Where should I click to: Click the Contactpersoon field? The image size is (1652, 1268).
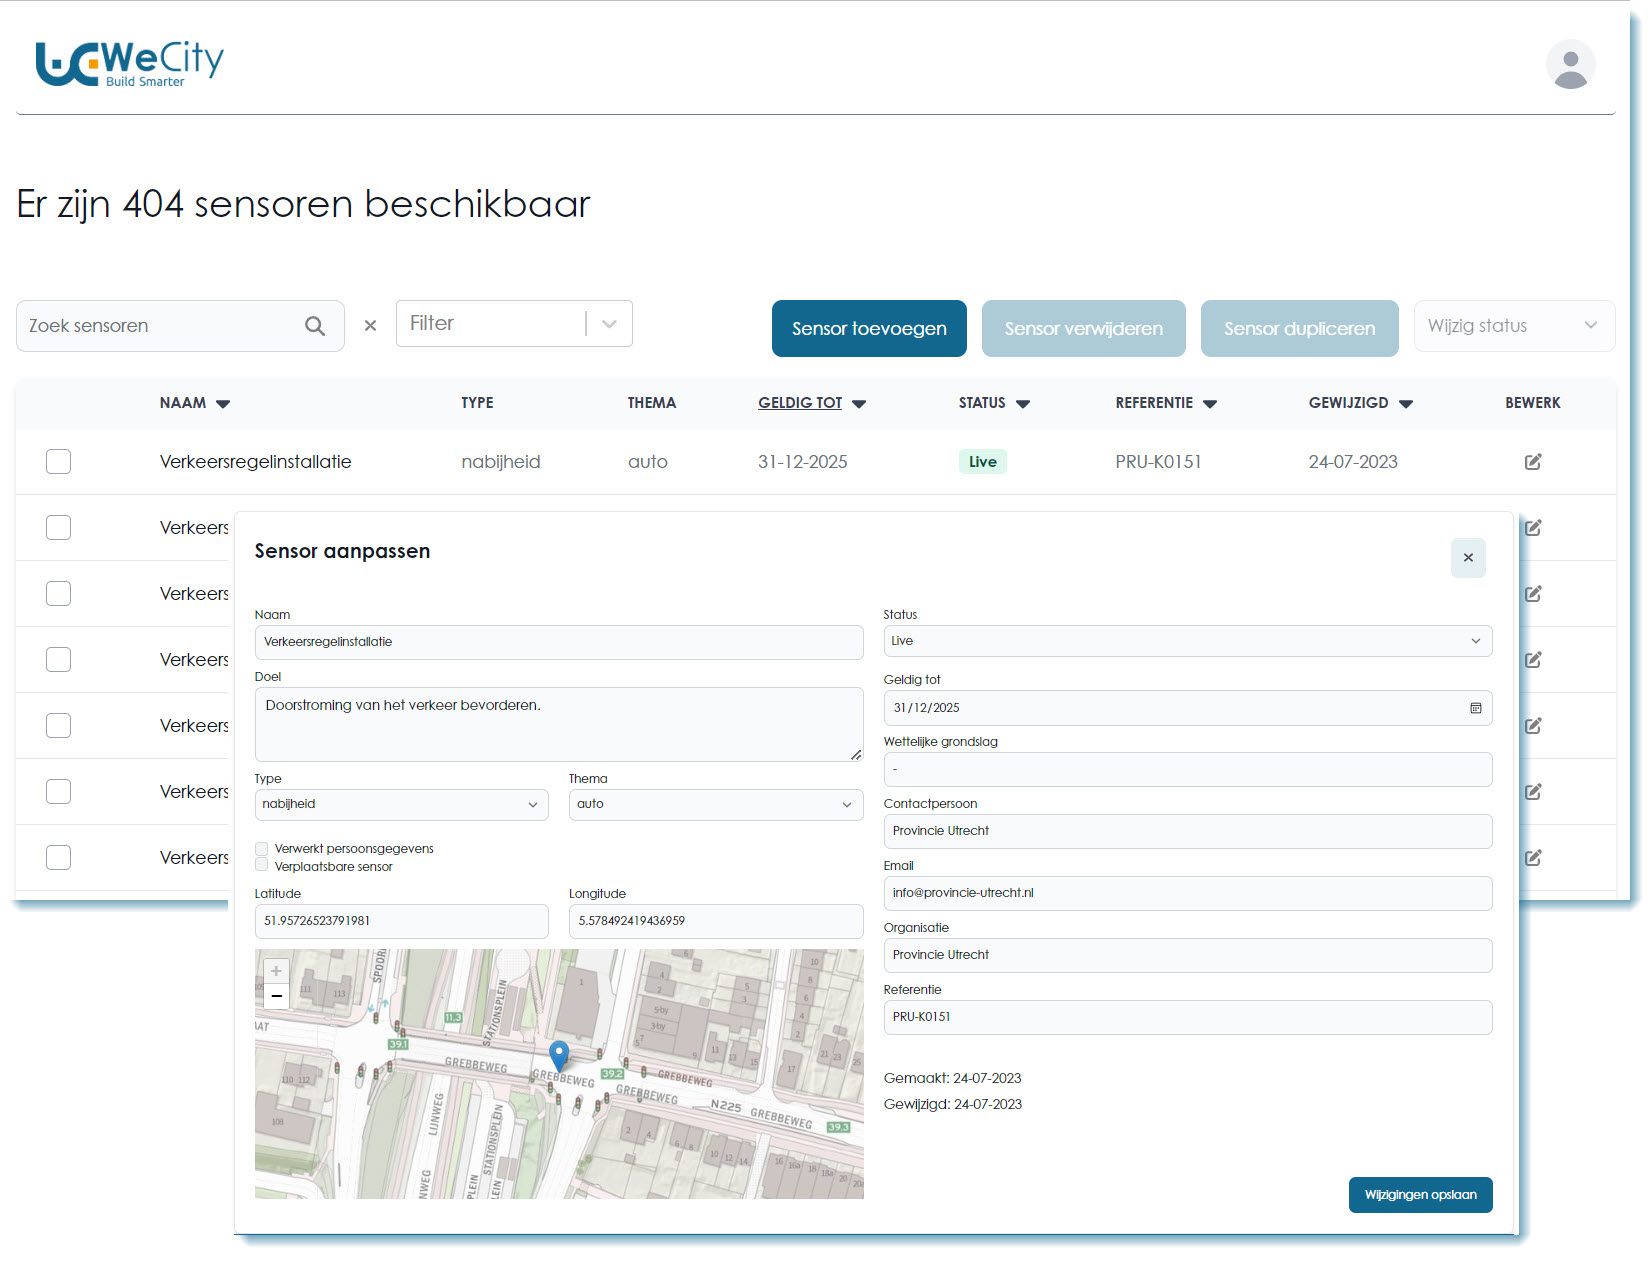tap(1187, 831)
